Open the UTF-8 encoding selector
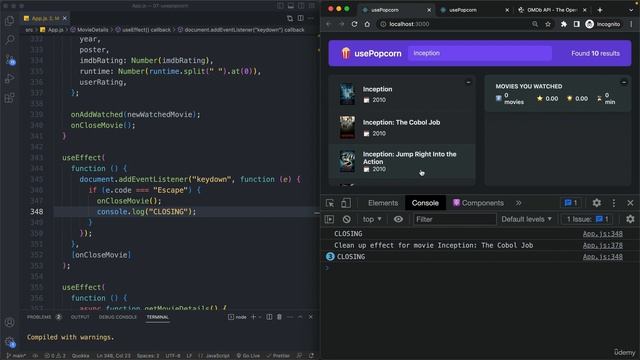Viewport: 640px width, 360px height. click(173, 356)
